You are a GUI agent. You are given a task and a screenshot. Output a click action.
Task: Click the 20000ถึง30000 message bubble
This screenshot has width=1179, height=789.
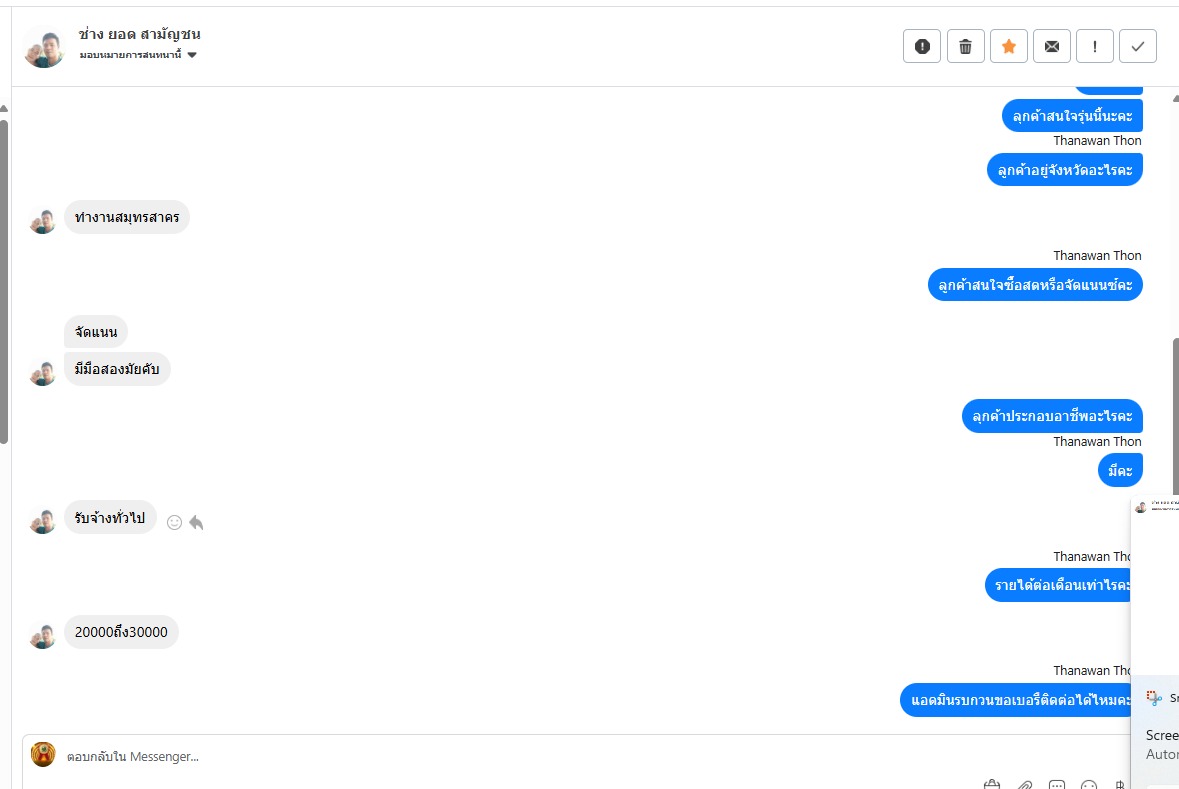[x=121, y=632]
